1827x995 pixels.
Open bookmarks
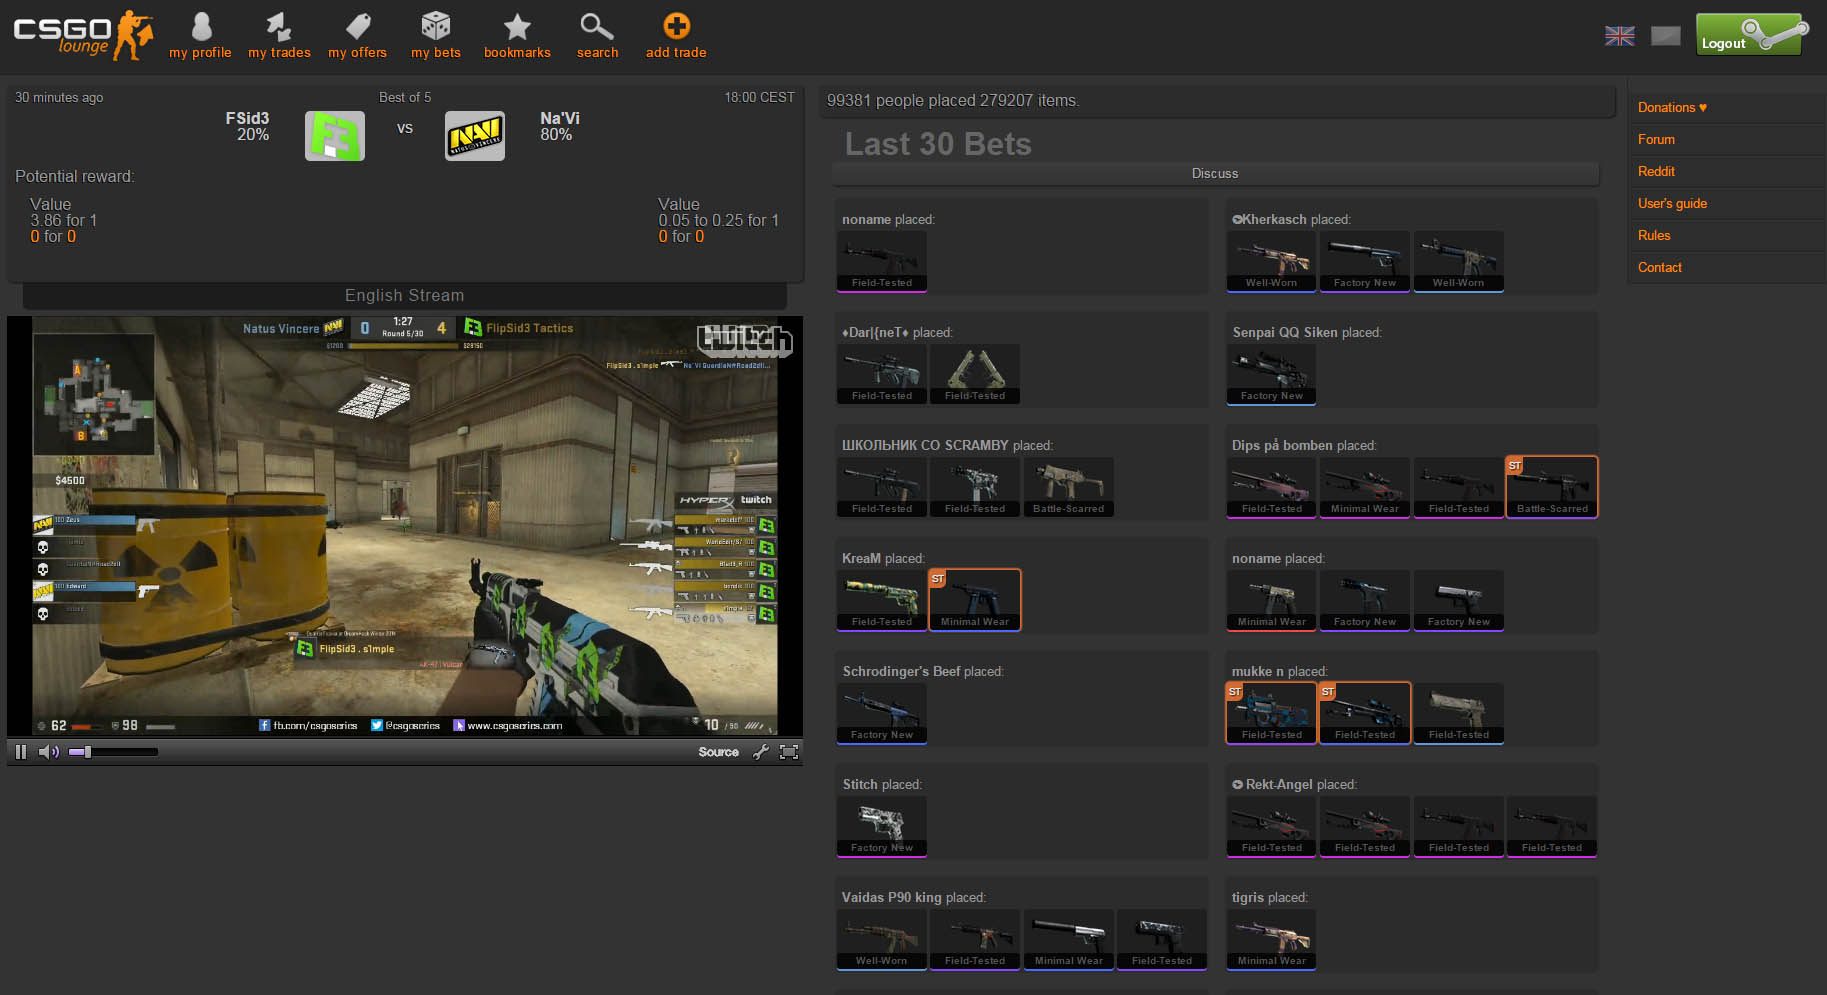click(x=517, y=36)
